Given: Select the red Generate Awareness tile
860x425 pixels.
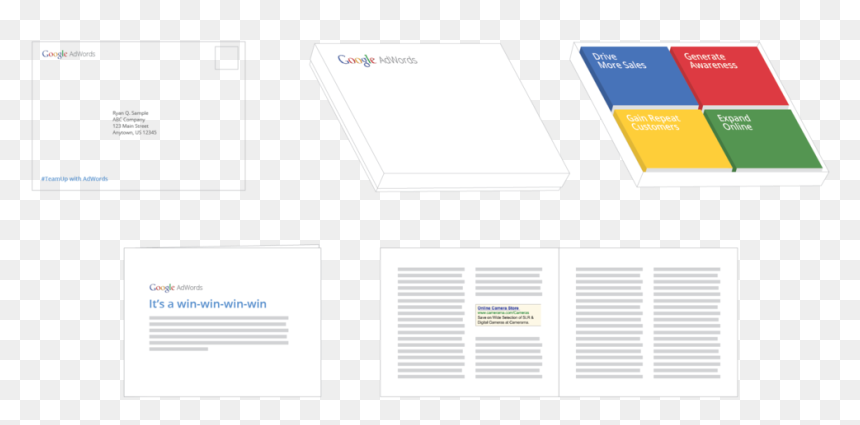Looking at the screenshot, I should pos(729,76).
